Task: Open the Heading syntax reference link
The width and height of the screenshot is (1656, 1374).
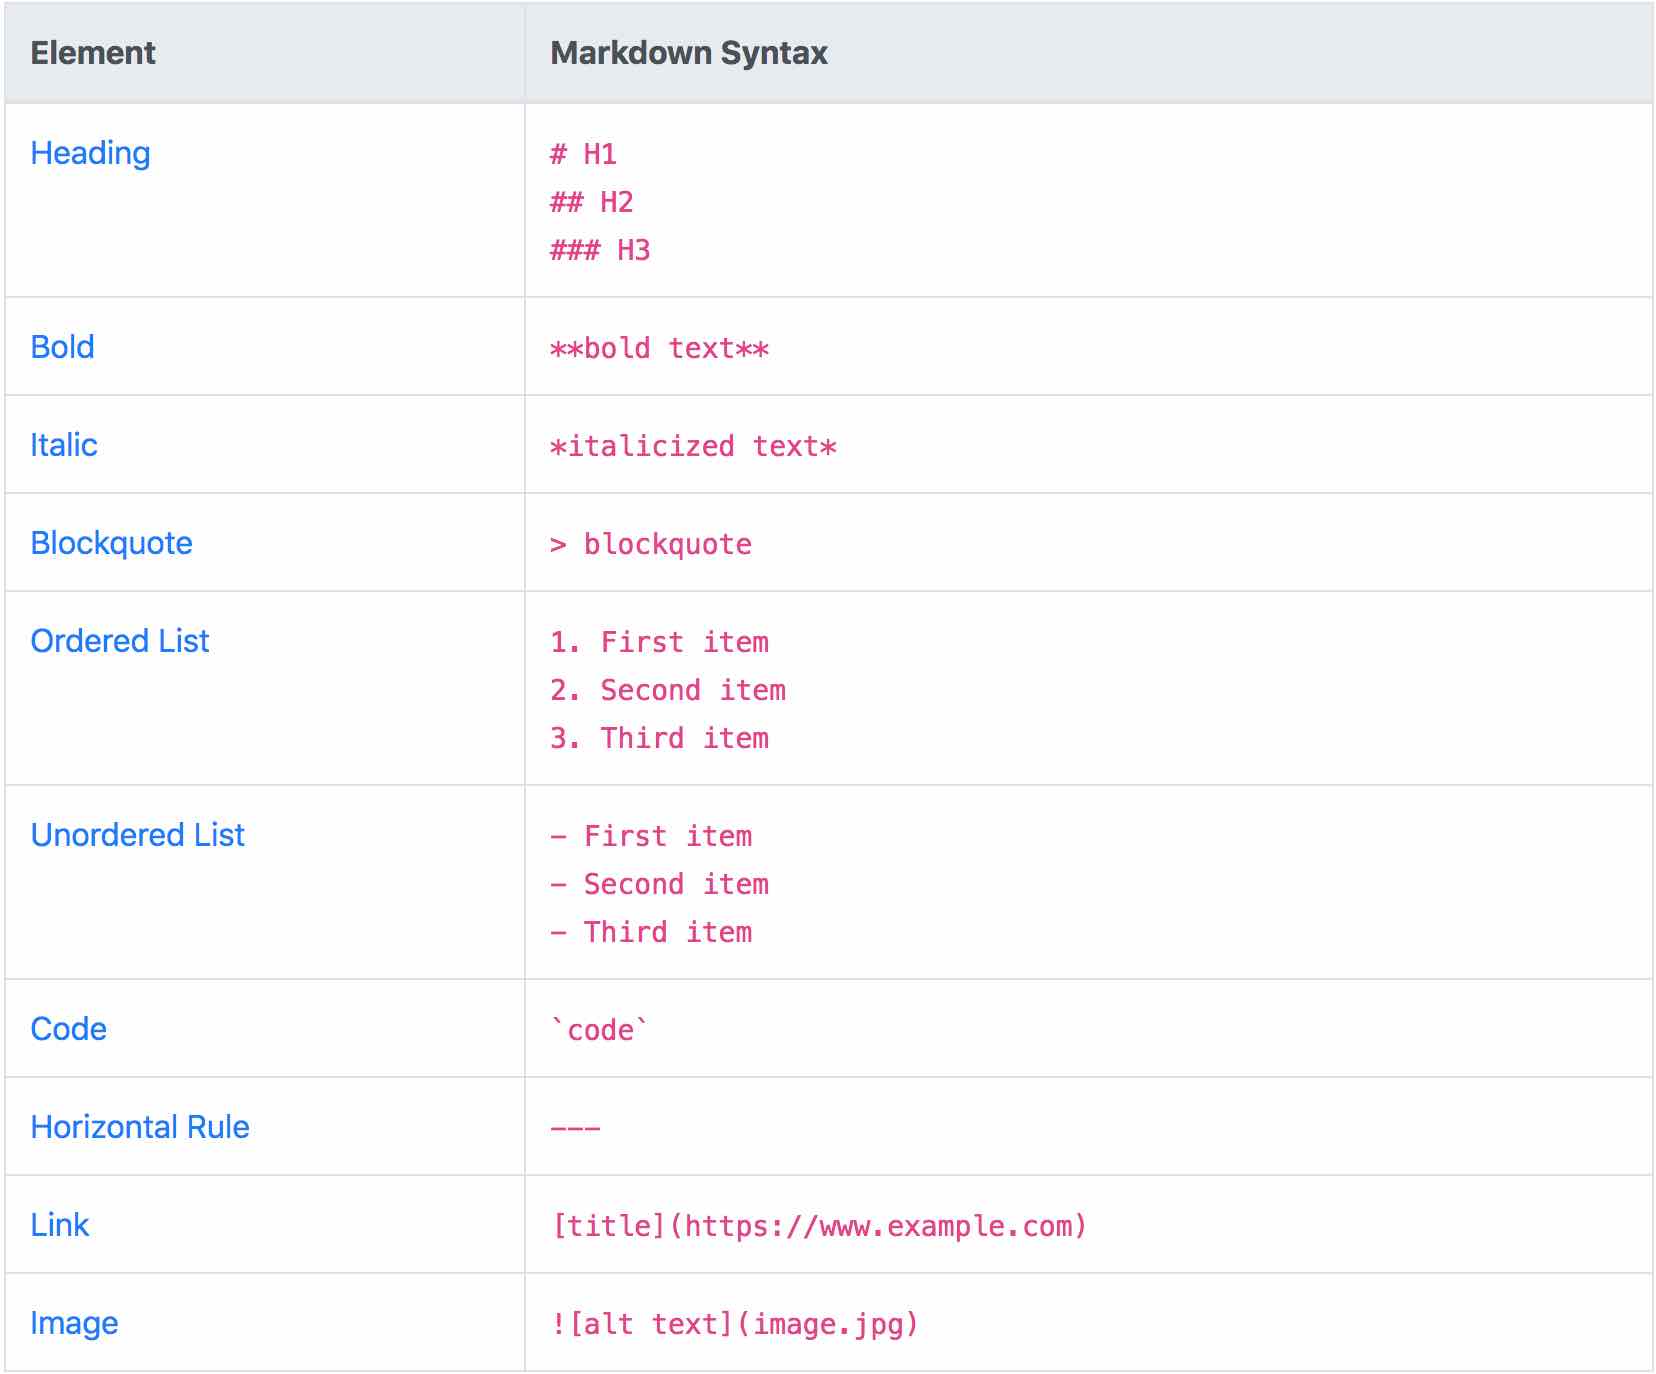Action: (x=90, y=154)
